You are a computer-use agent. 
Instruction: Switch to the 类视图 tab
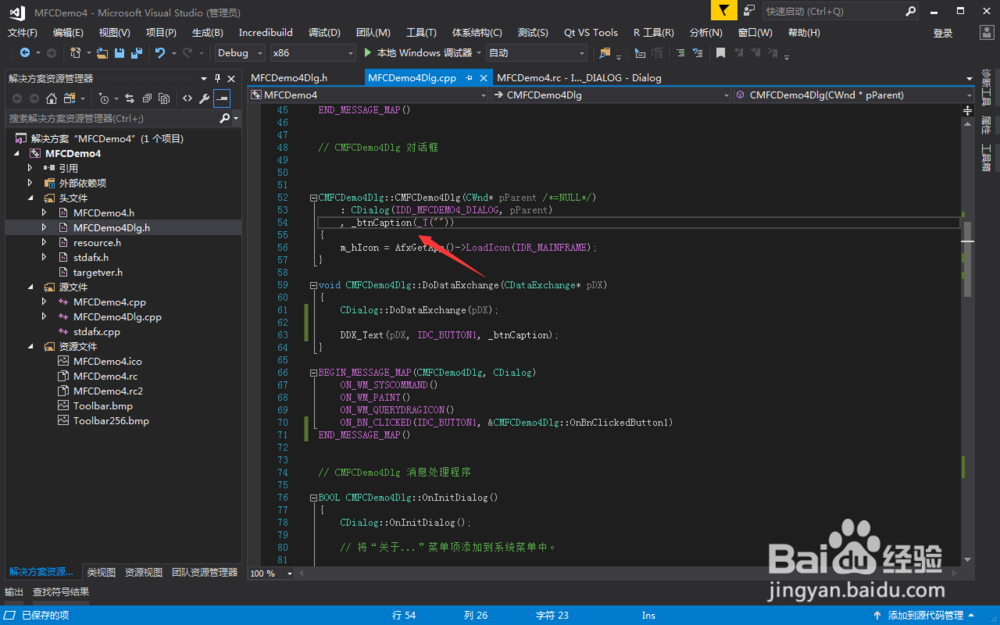click(101, 572)
